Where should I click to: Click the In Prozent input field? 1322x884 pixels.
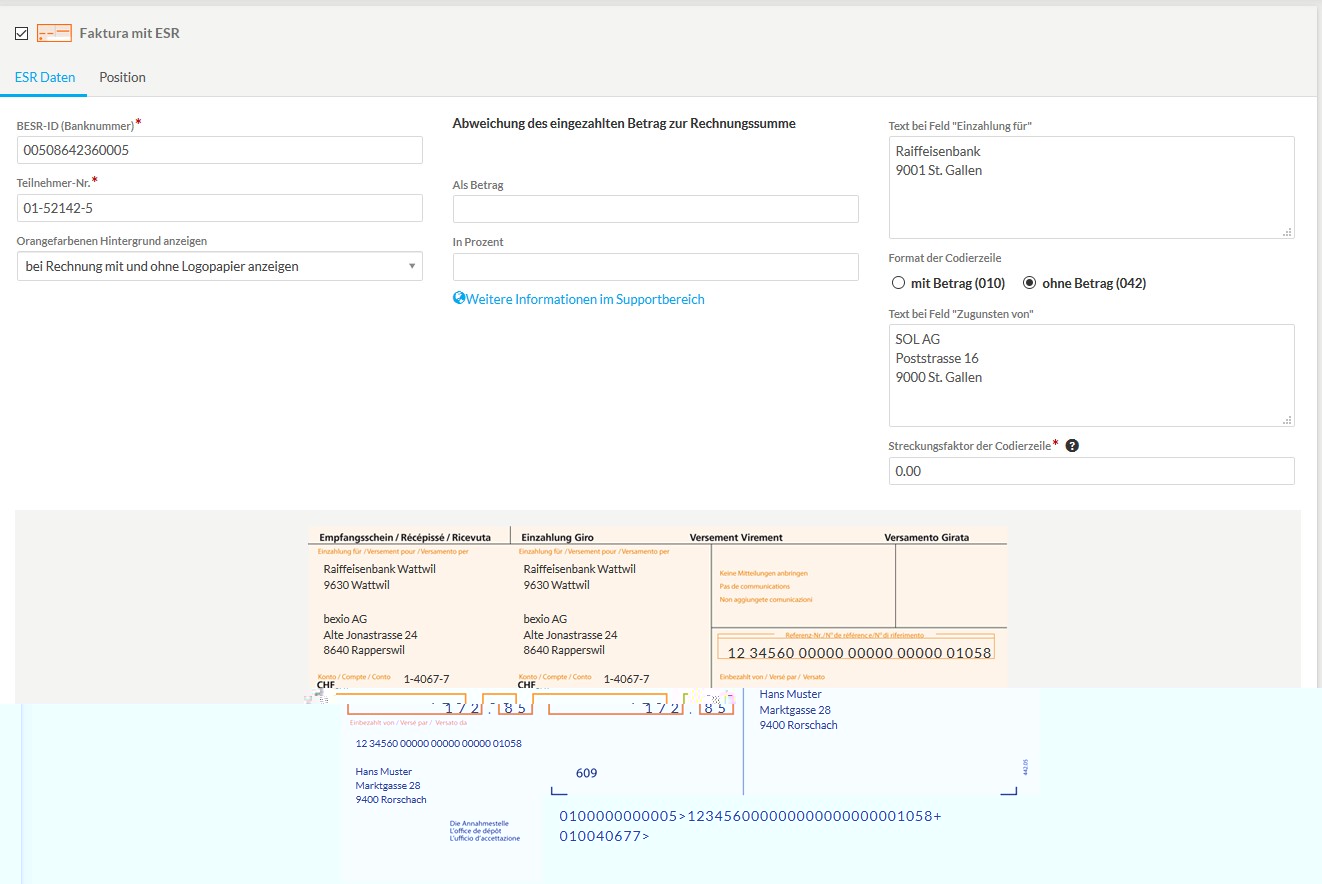pos(655,267)
